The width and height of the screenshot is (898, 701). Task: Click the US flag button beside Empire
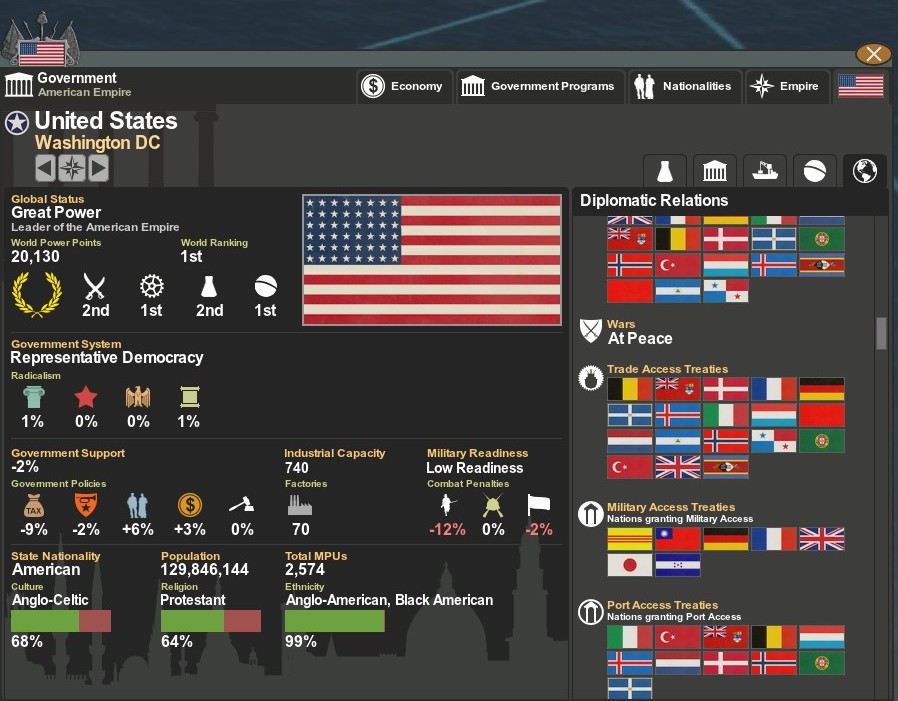point(860,86)
